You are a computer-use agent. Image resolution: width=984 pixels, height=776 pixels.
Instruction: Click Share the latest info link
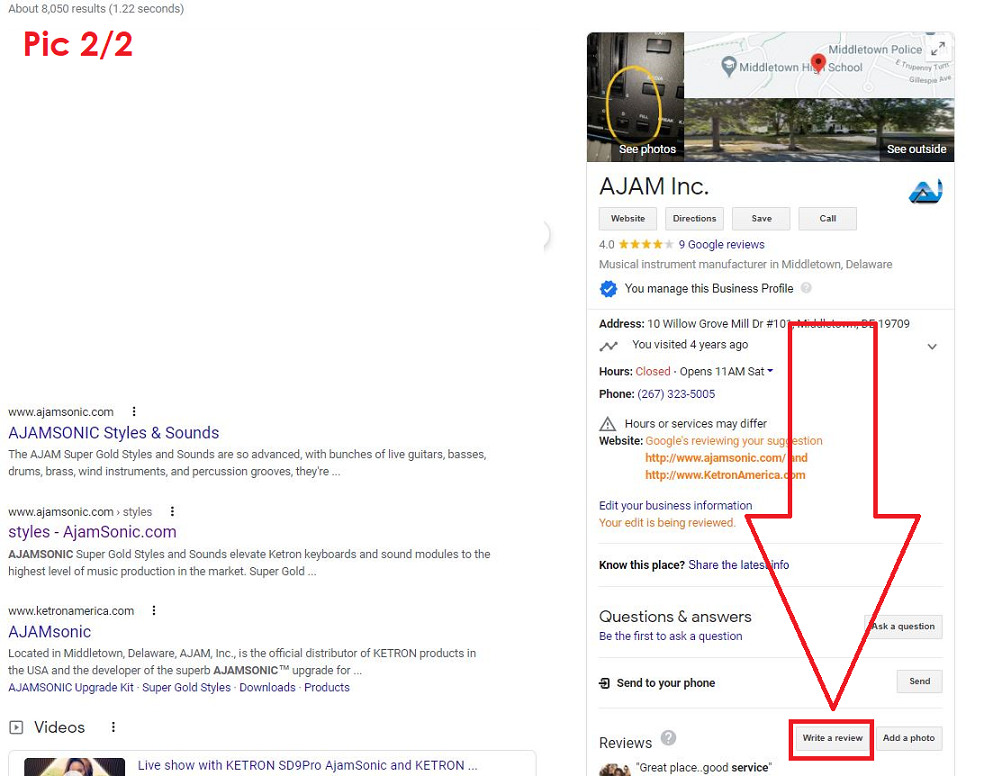(x=739, y=565)
